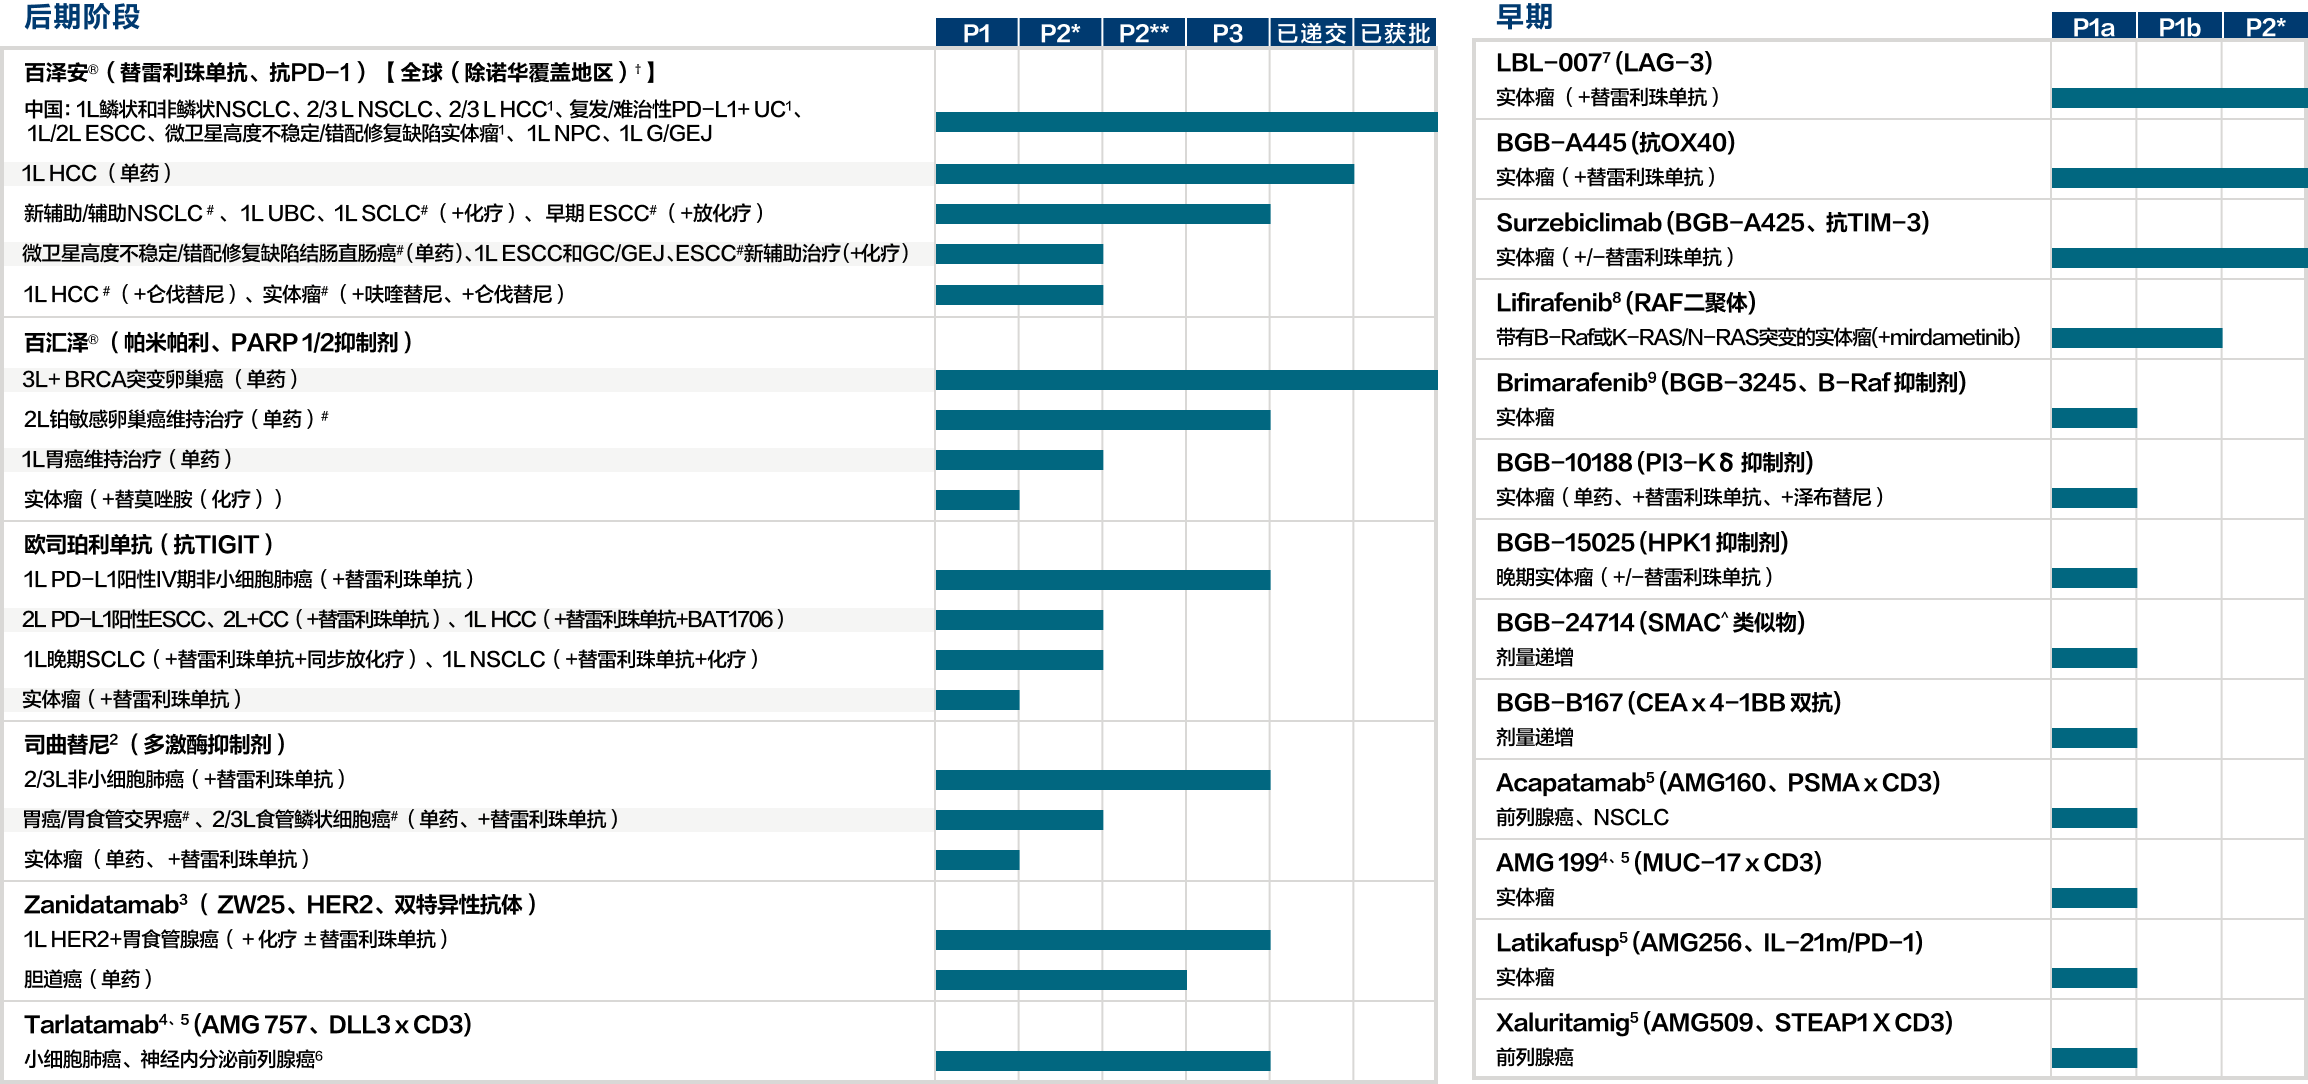Image resolution: width=2308 pixels, height=1084 pixels.
Task: Click the P1 column header in late-stage table
Action: tap(977, 33)
